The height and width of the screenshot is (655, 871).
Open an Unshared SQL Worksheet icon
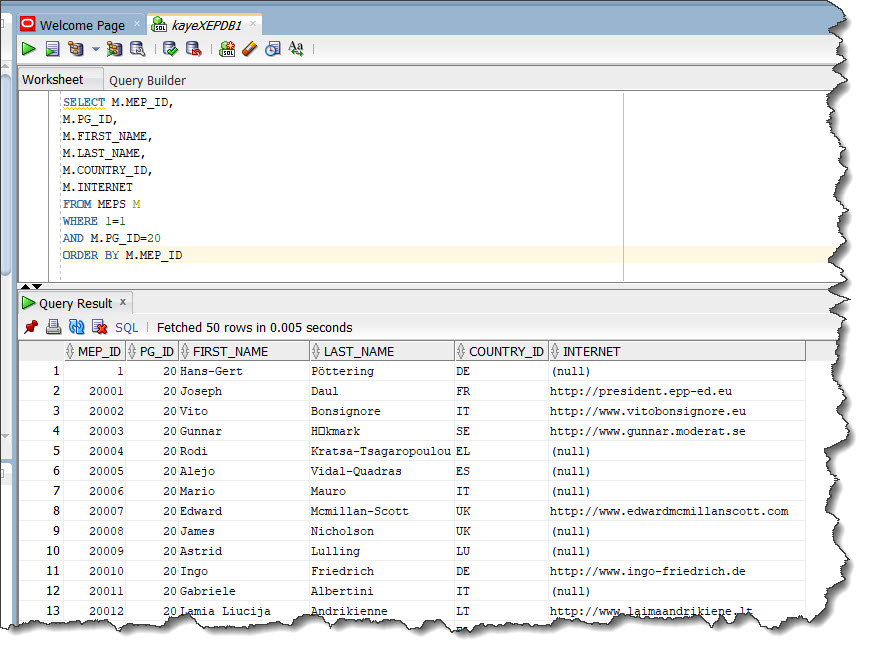227,49
